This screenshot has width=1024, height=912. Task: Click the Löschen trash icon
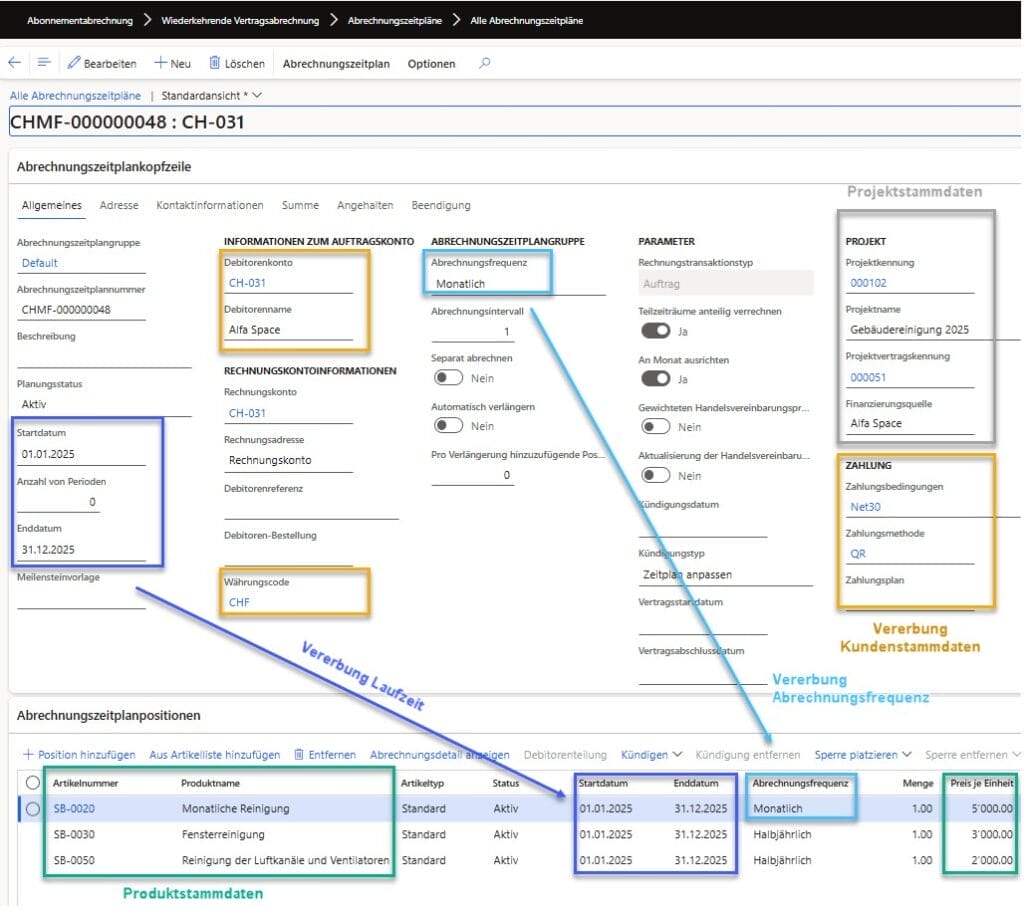pyautogui.click(x=215, y=63)
